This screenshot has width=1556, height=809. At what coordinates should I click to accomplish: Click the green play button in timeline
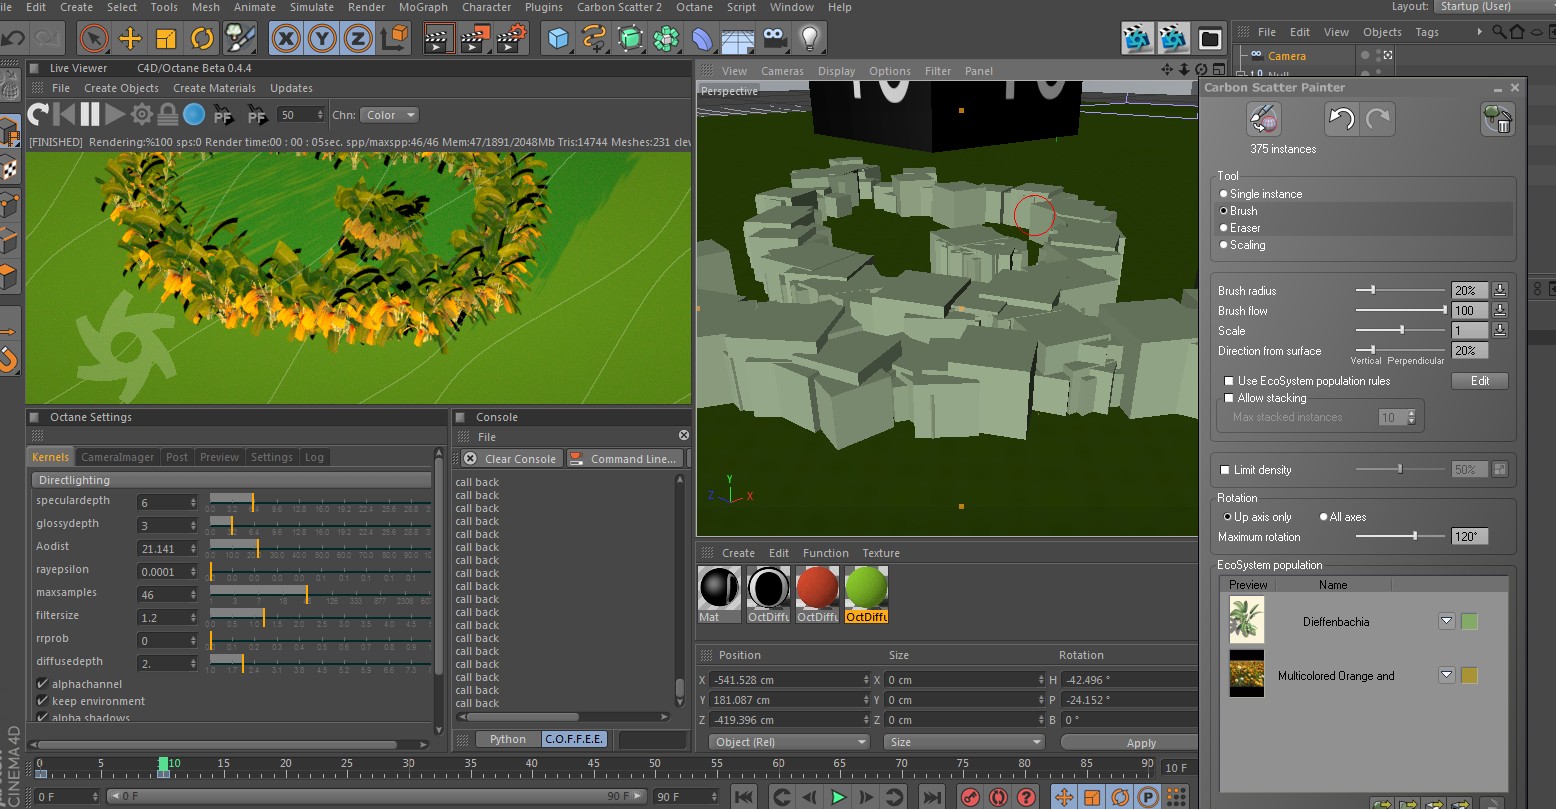838,797
